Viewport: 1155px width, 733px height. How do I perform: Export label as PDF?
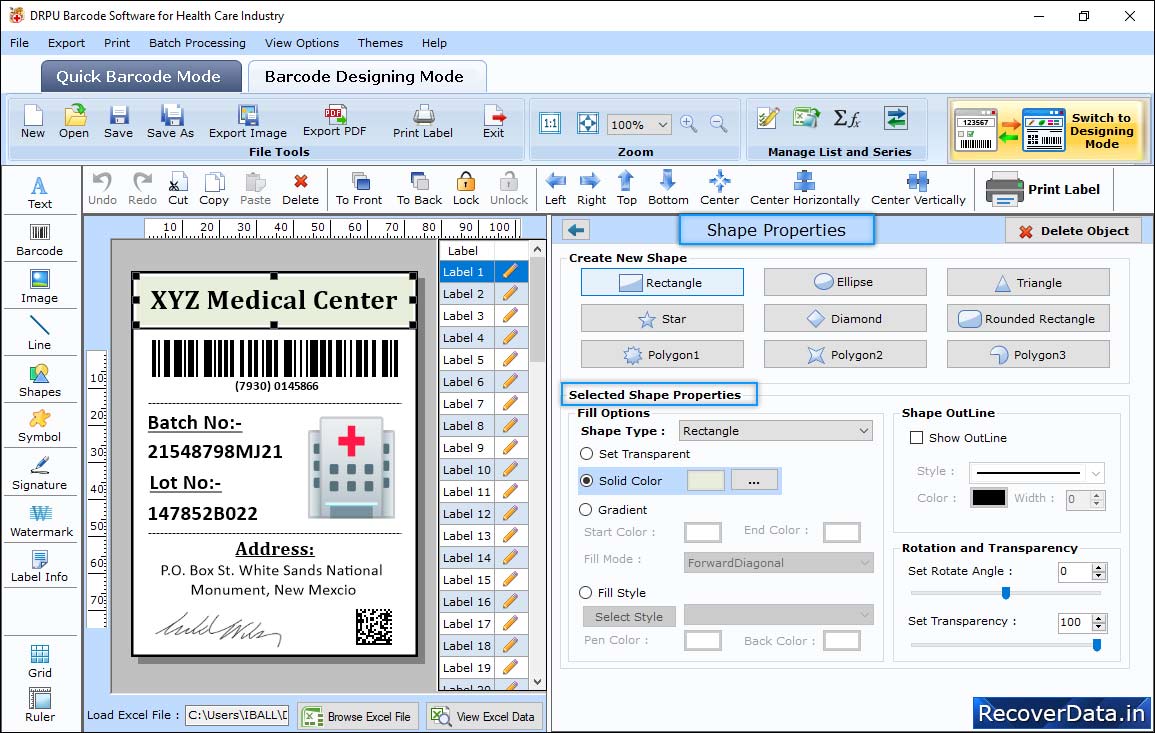[x=334, y=122]
